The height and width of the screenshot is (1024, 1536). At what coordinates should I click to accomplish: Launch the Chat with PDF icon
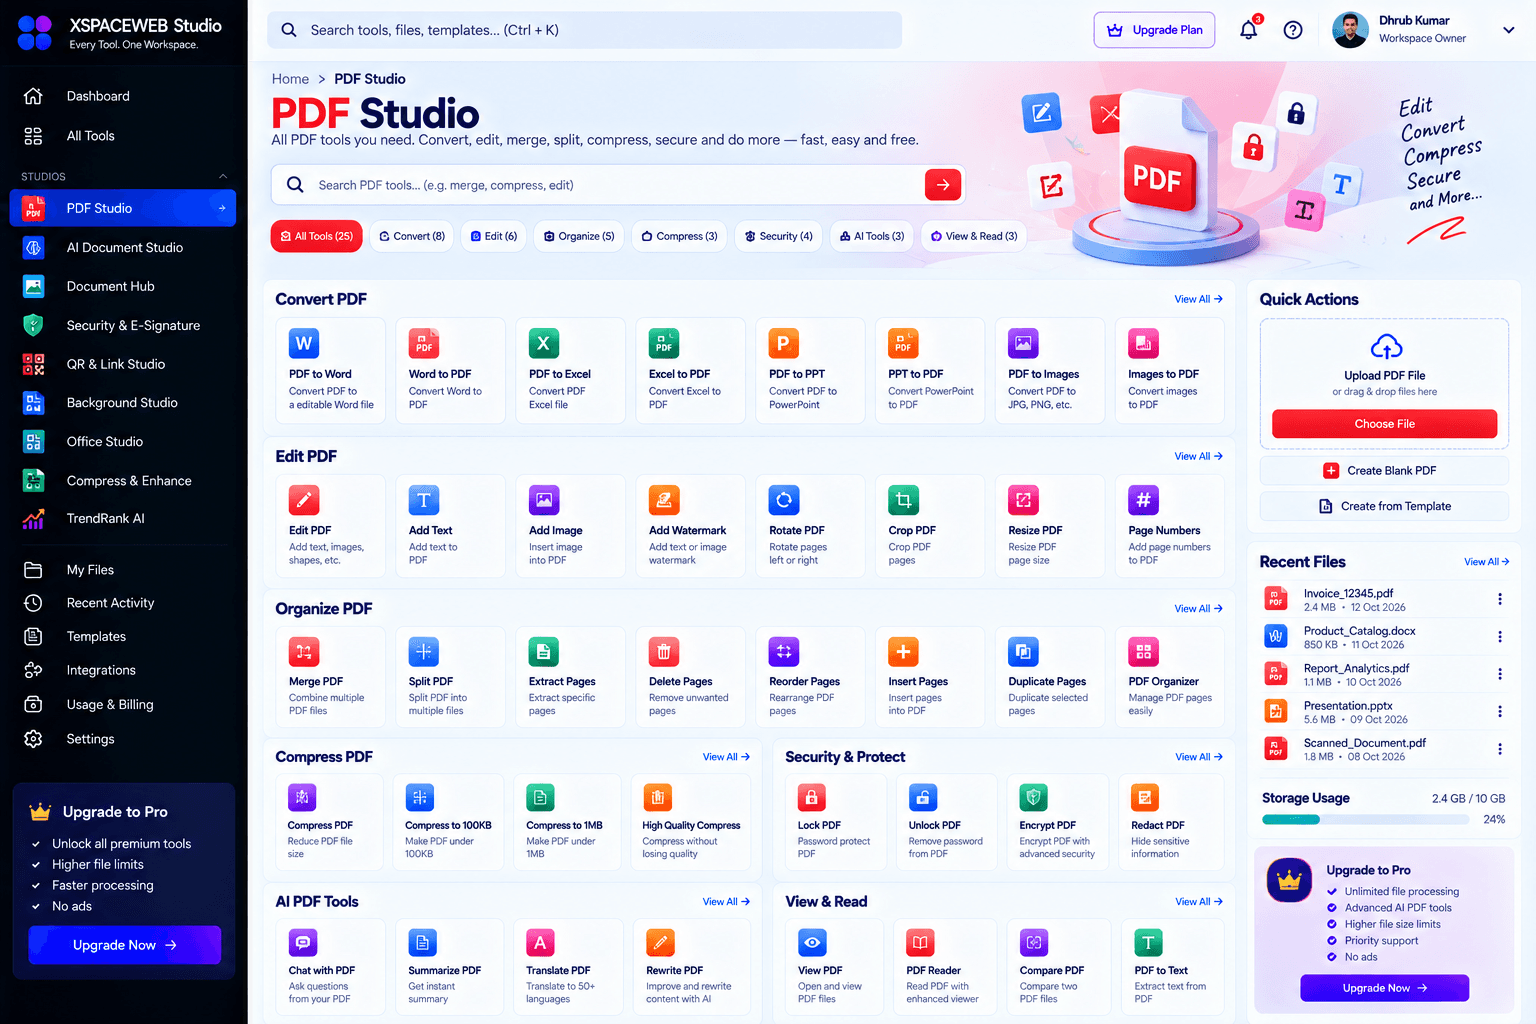[x=303, y=942]
